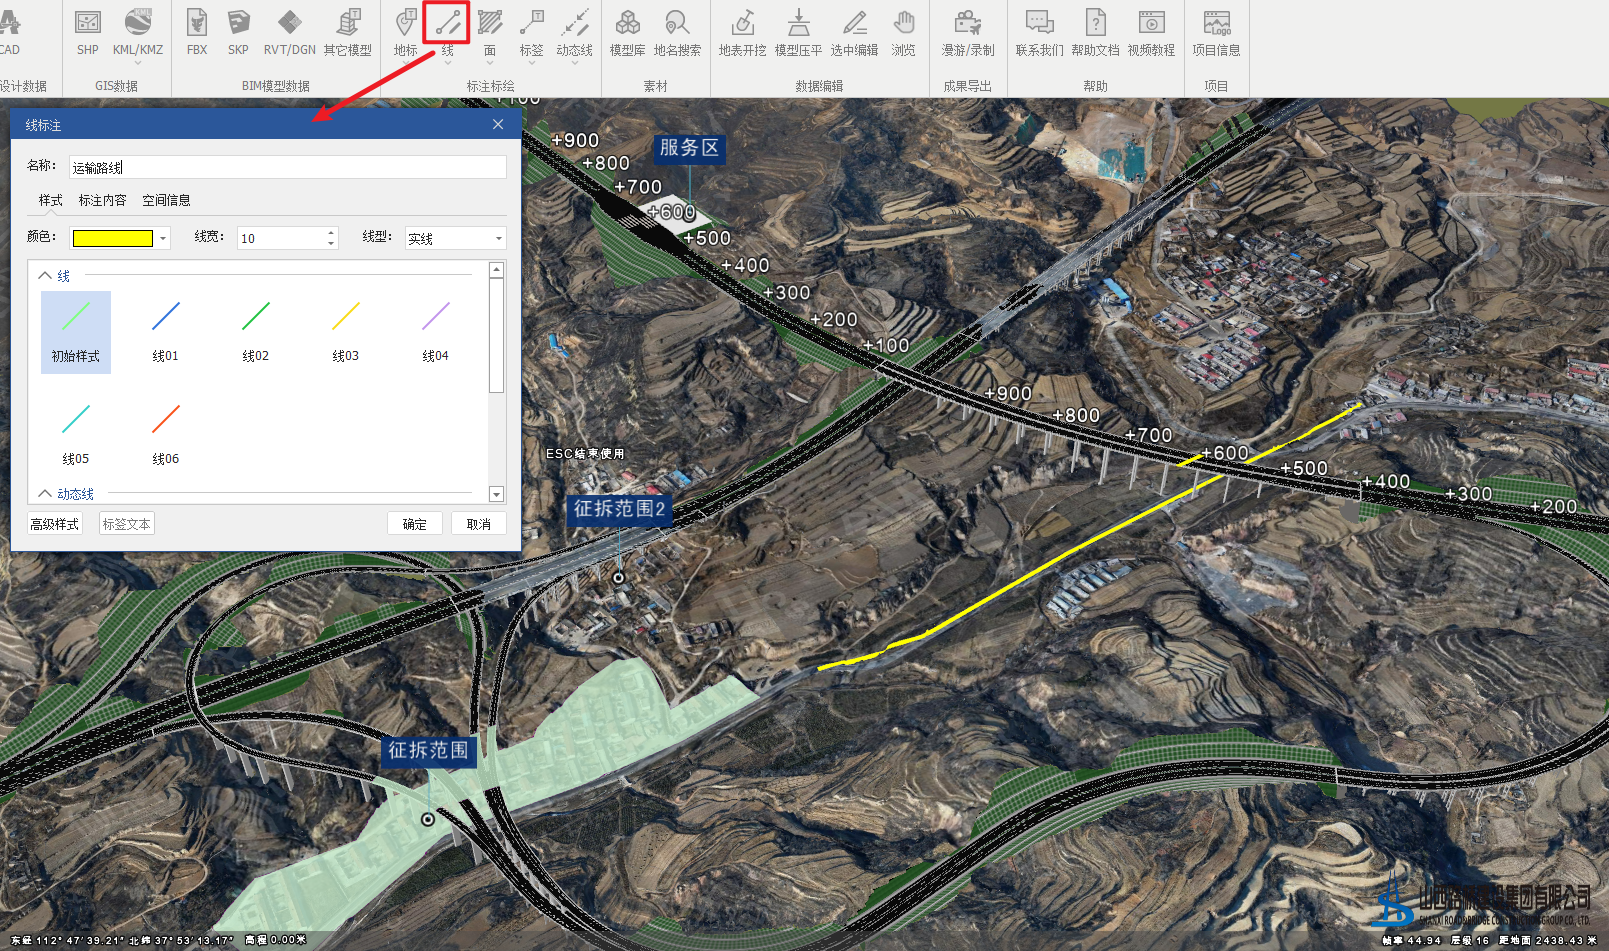Click the 名称 name input field
The width and height of the screenshot is (1609, 951).
point(287,168)
